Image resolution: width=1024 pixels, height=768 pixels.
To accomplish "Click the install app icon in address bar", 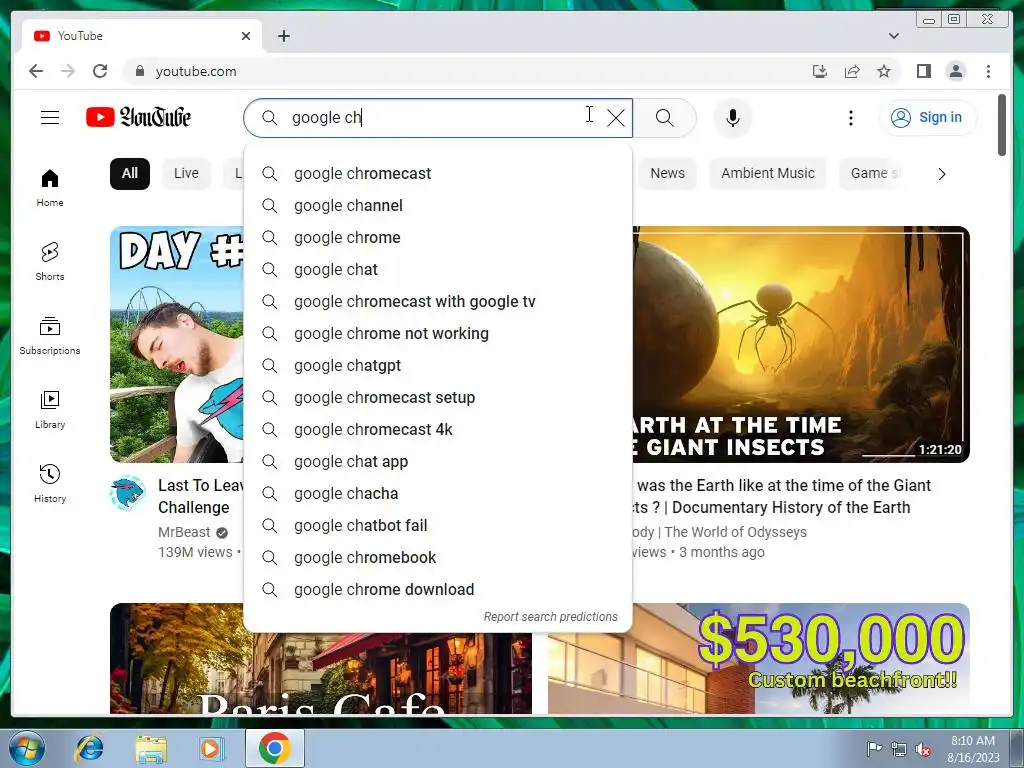I will coord(820,71).
